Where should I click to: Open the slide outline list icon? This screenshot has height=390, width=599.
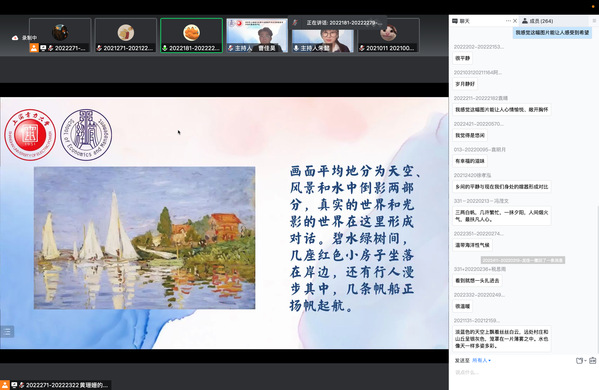[7, 331]
